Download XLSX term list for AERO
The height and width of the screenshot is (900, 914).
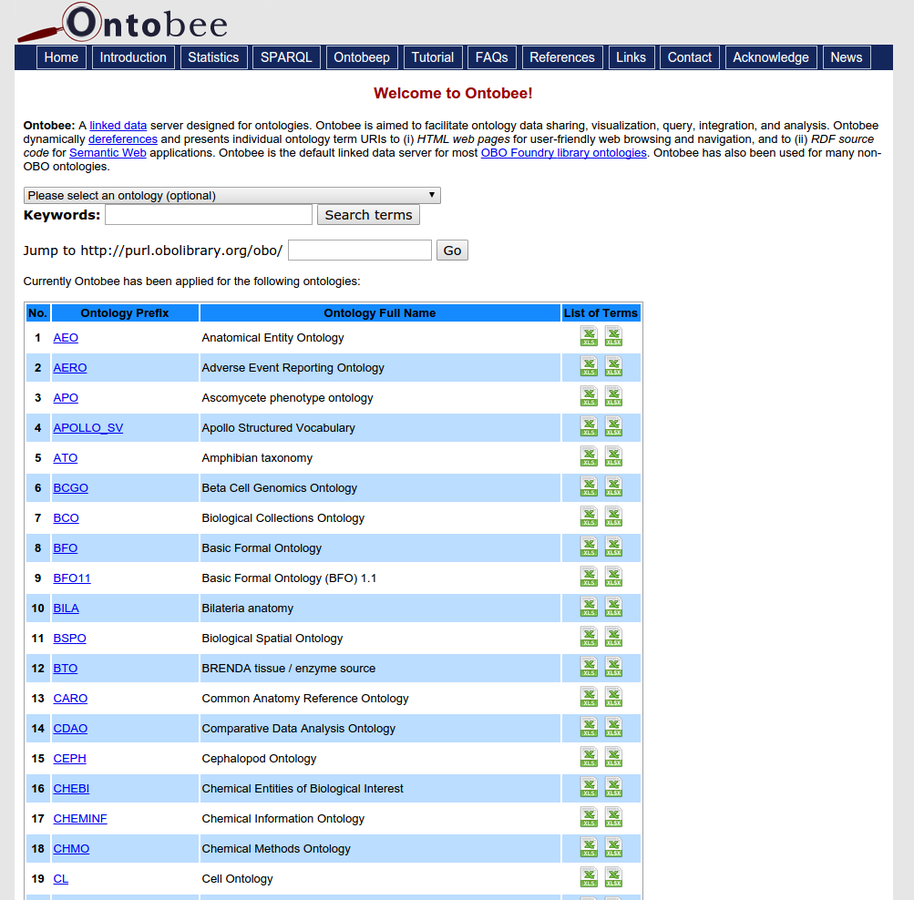coord(613,367)
